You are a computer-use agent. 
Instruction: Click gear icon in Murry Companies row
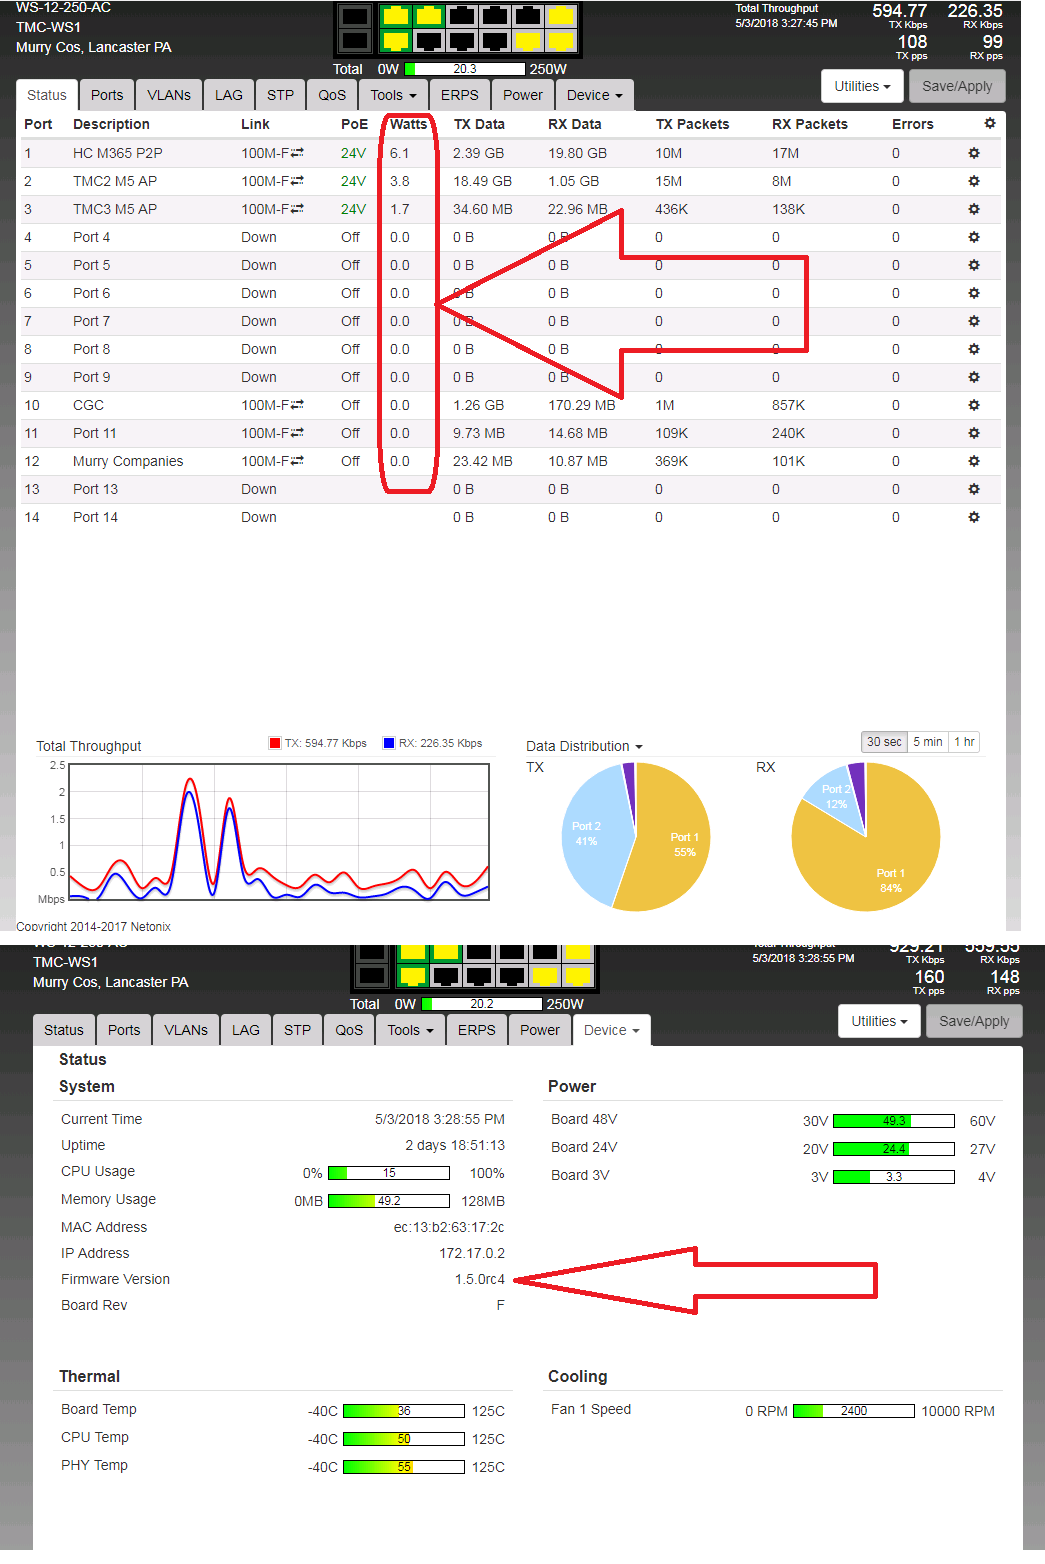click(x=974, y=461)
